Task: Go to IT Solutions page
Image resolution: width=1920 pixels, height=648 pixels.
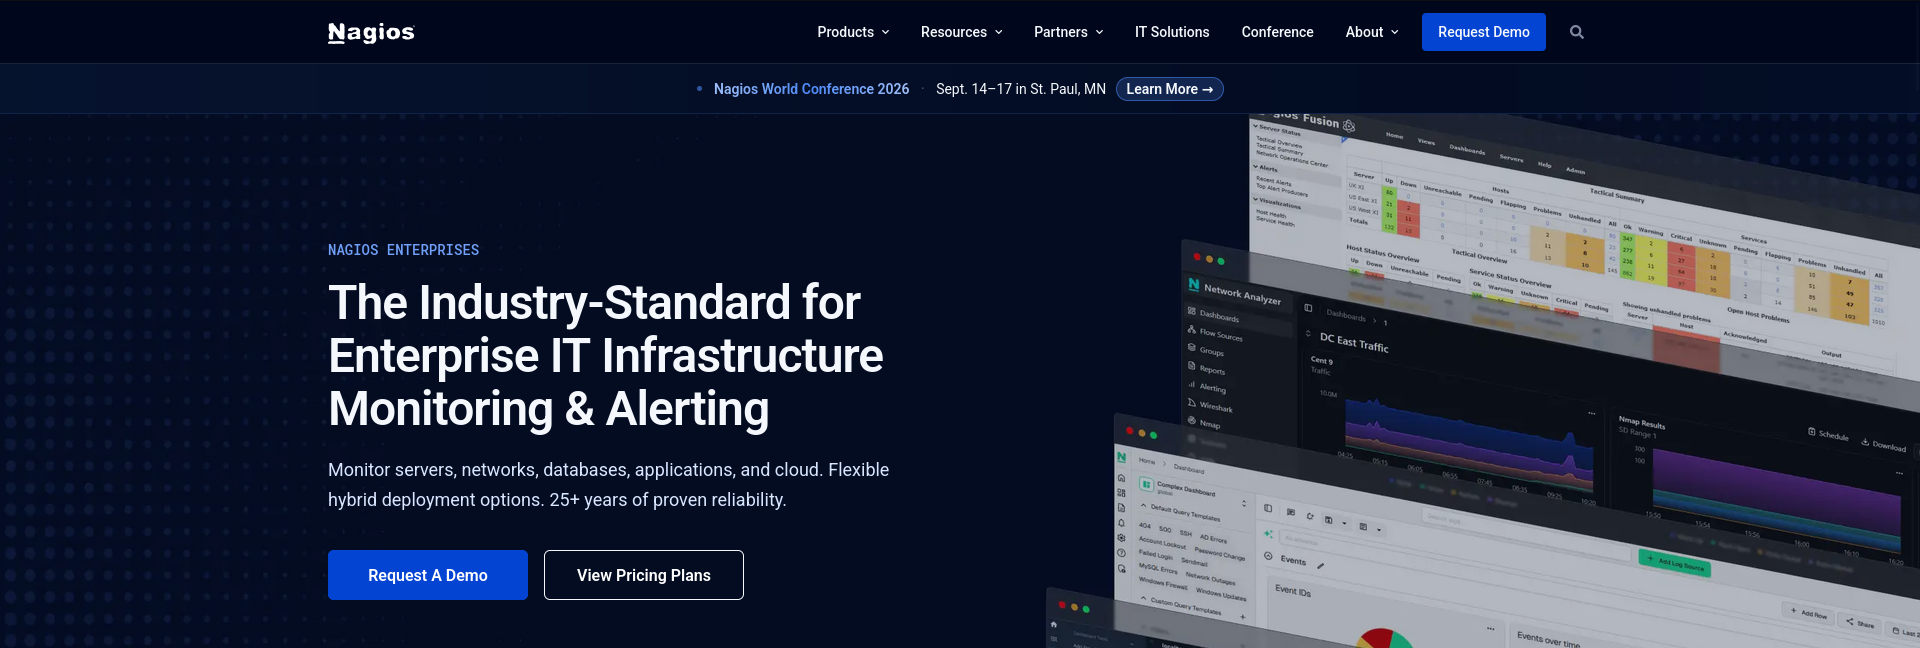Action: coord(1172,32)
